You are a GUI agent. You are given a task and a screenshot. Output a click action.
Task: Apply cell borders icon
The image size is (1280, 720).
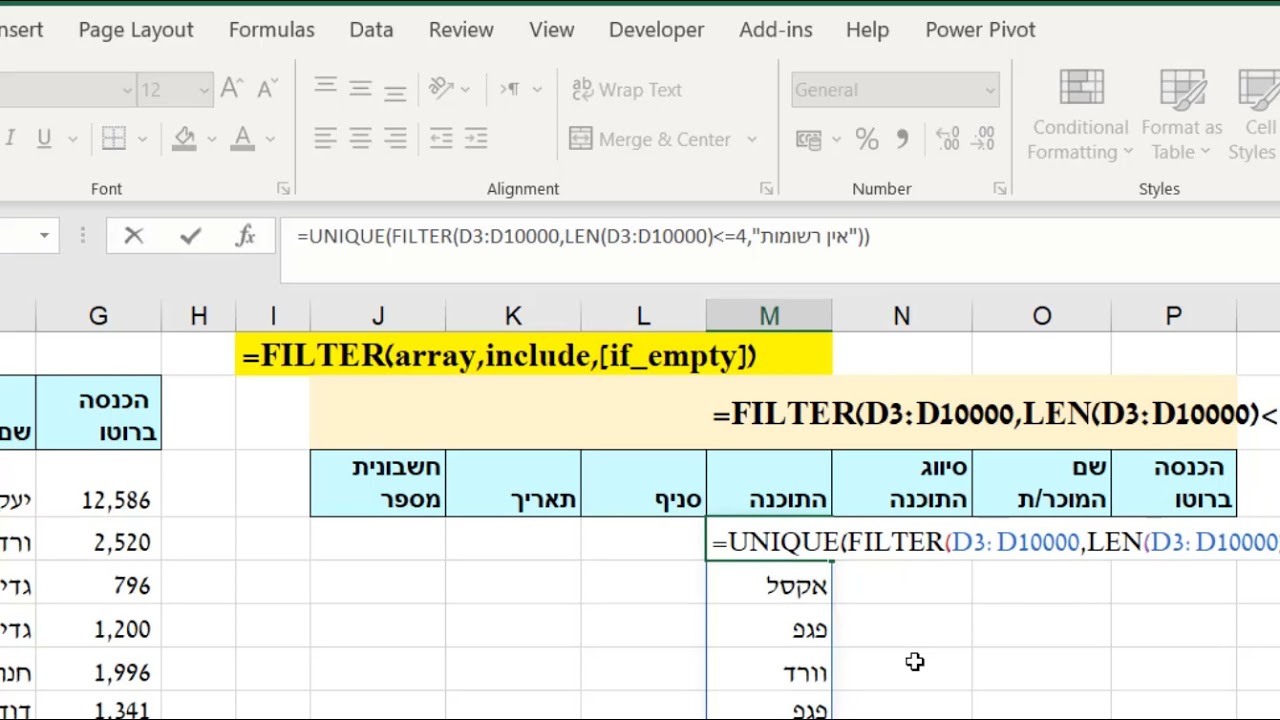114,139
